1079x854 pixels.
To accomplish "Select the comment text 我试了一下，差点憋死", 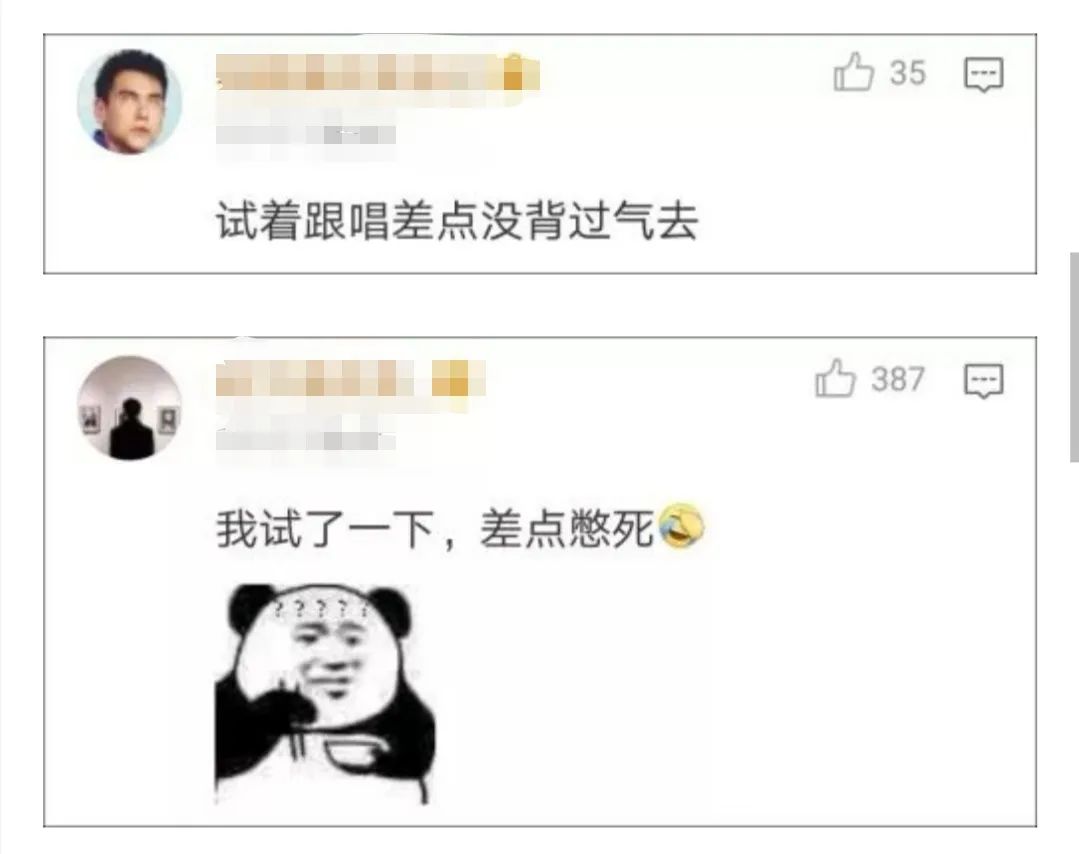I will (435, 529).
